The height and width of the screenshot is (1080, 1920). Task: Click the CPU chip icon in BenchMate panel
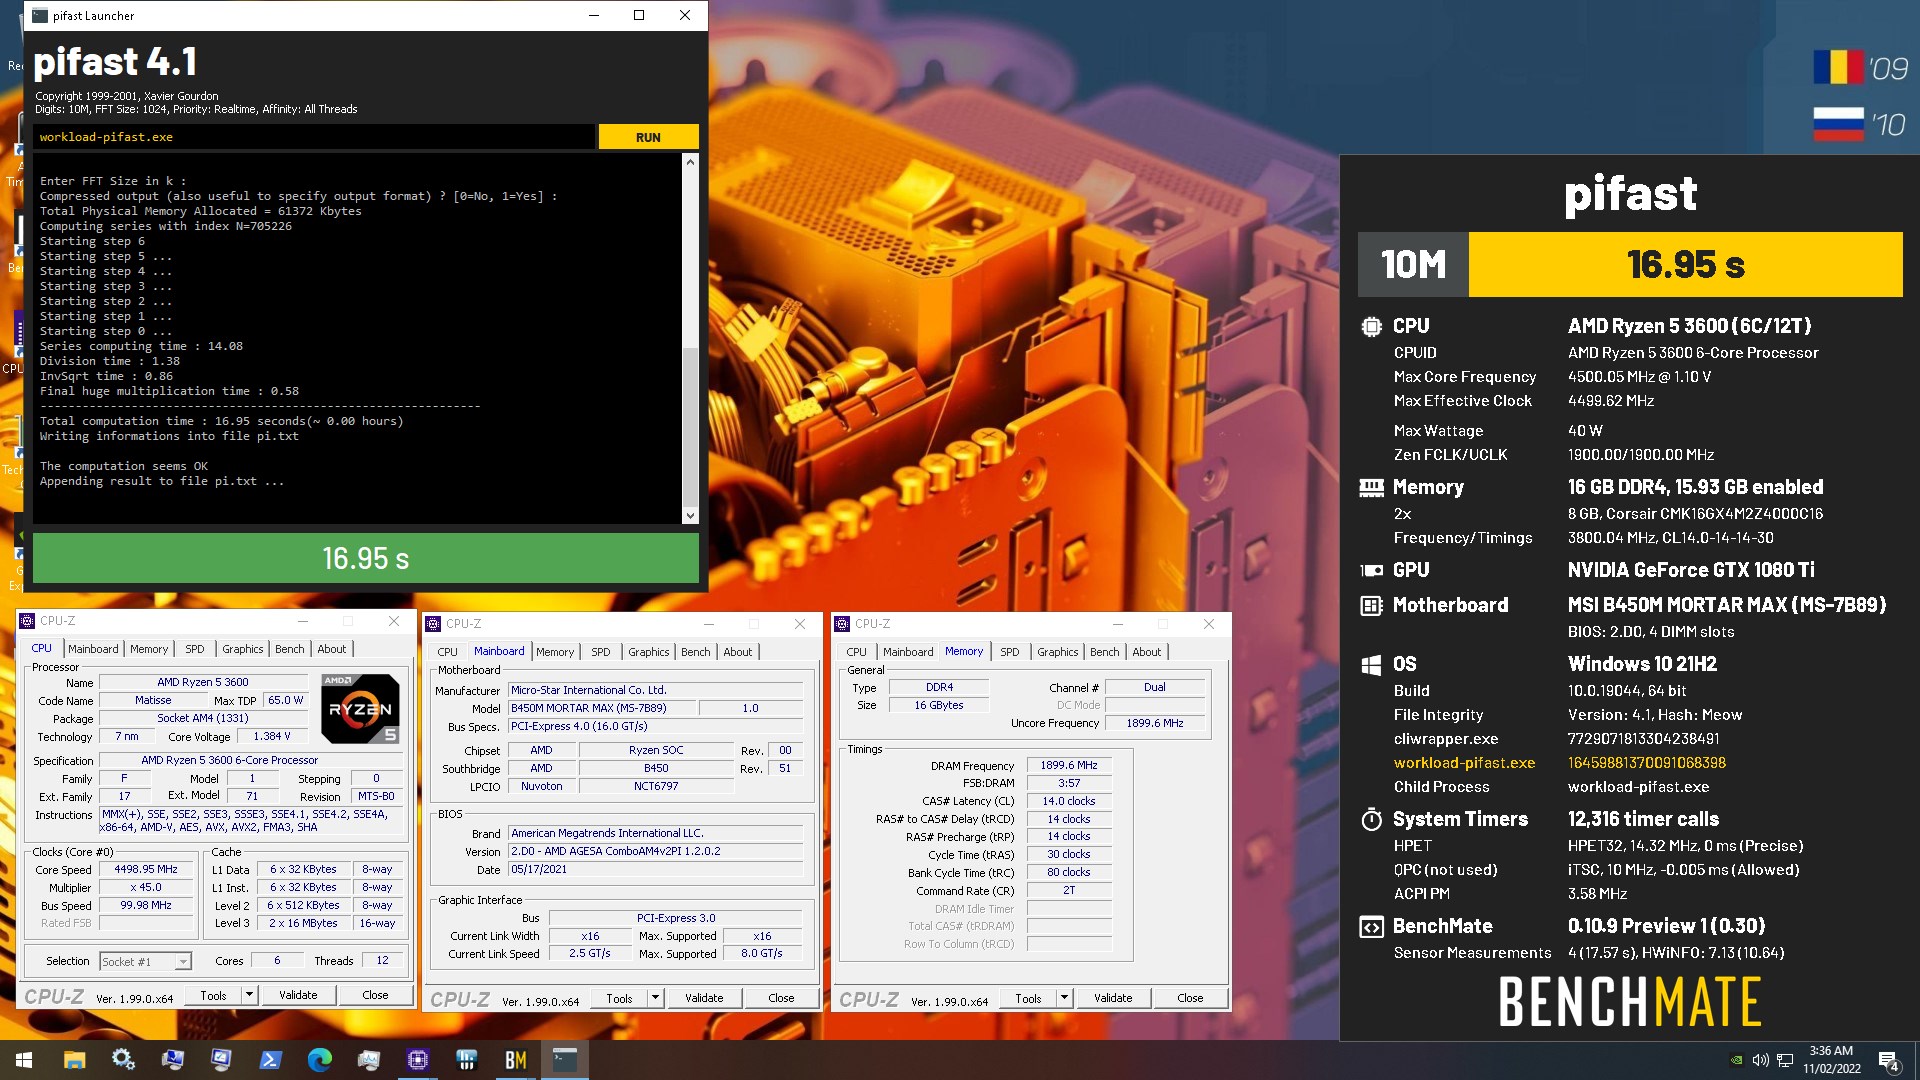1371,326
